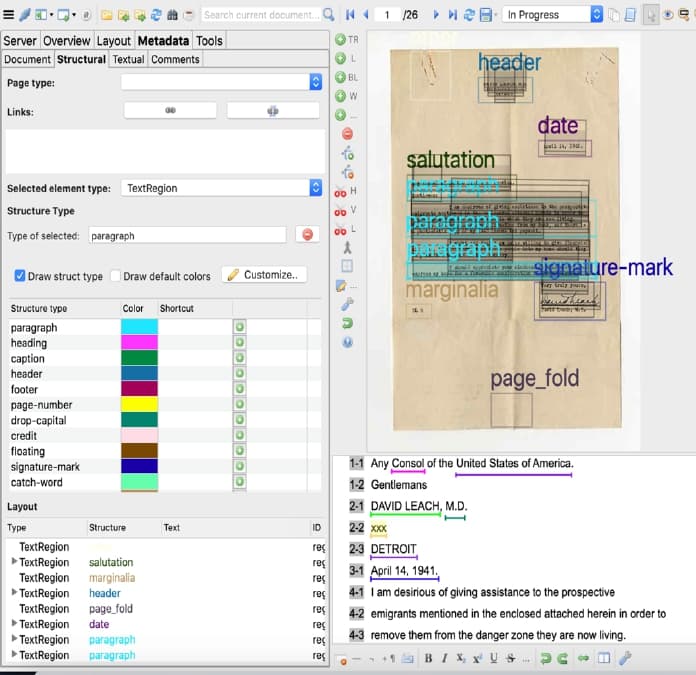Click the right Links break button
Image resolution: width=696 pixels, height=675 pixels.
click(x=273, y=111)
